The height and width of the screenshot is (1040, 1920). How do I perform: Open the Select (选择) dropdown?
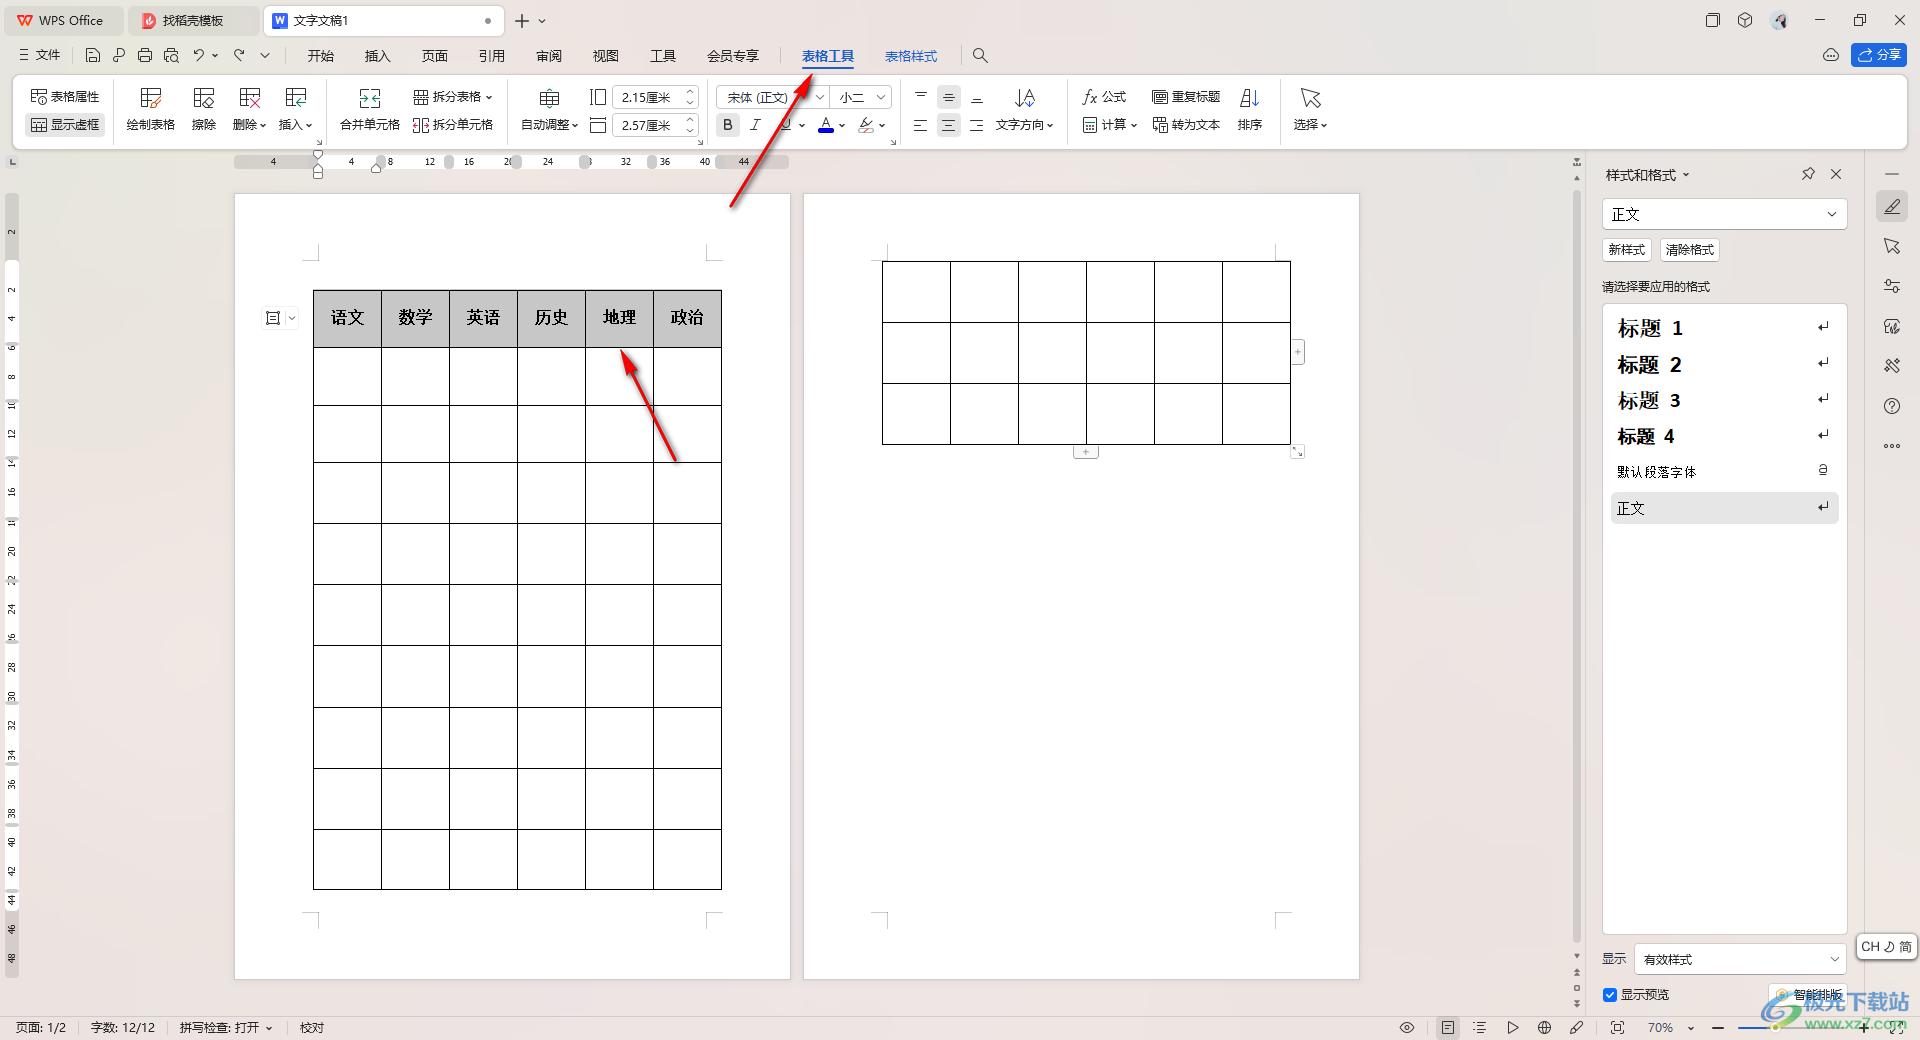1310,125
